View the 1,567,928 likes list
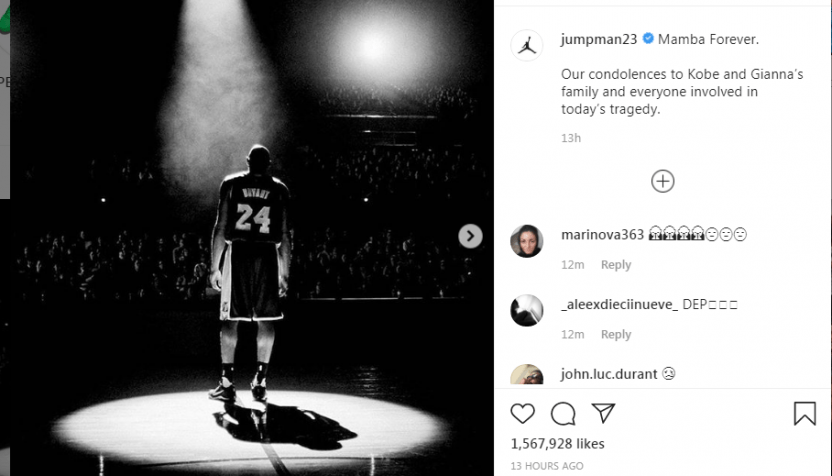This screenshot has height=476, width=832. click(x=558, y=444)
